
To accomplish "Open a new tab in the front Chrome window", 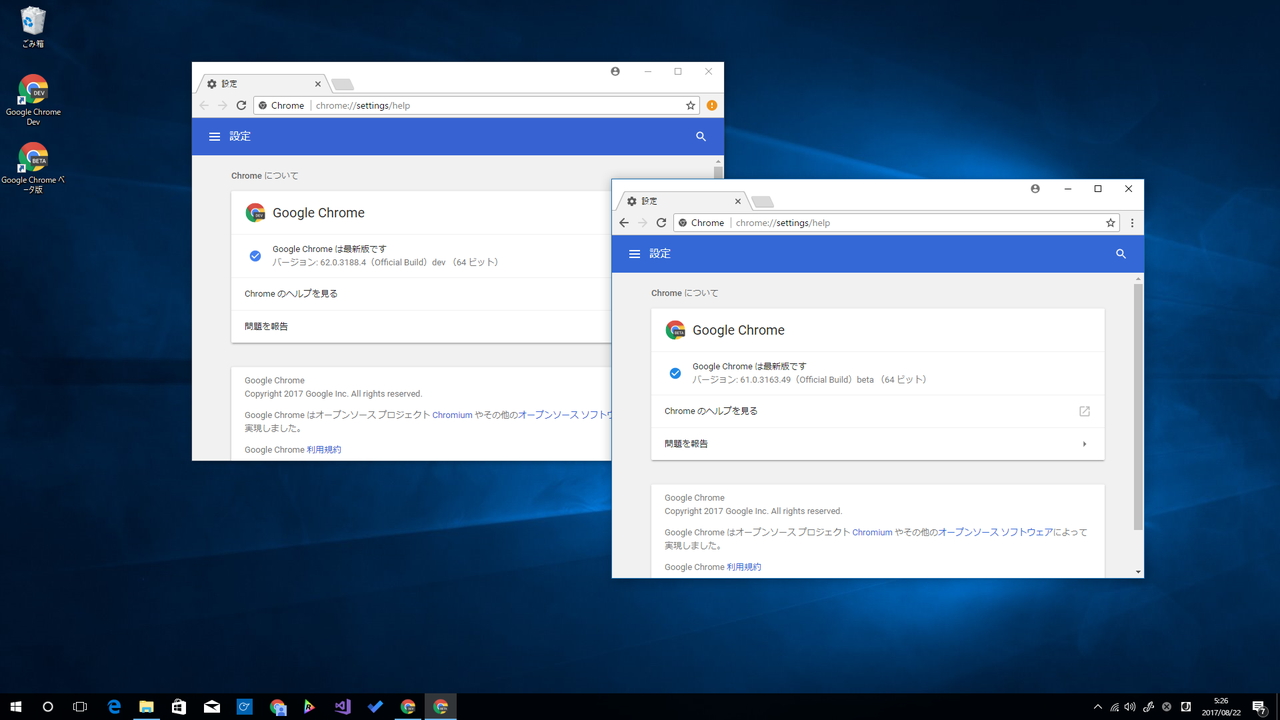I will click(x=762, y=201).
